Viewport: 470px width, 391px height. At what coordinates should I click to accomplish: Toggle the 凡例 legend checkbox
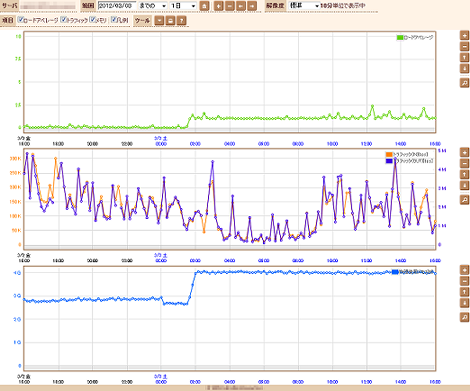pos(114,20)
